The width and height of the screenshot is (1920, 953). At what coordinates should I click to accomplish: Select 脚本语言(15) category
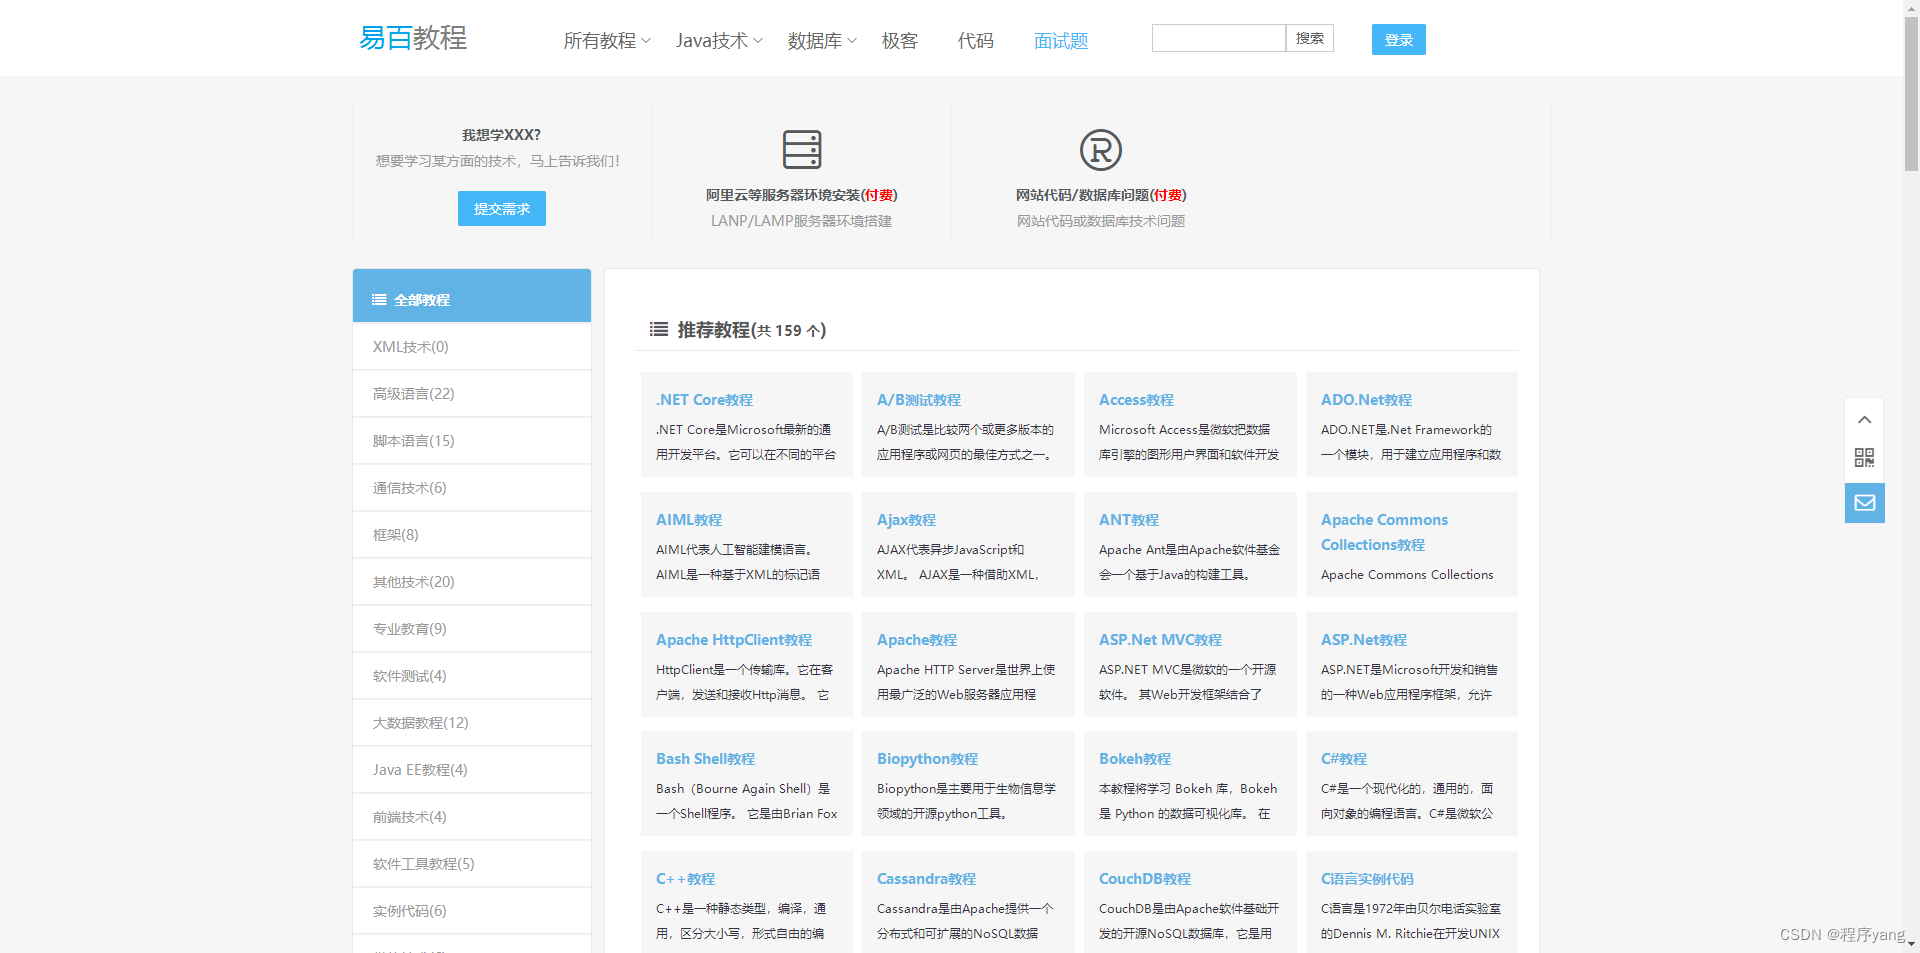tap(472, 441)
